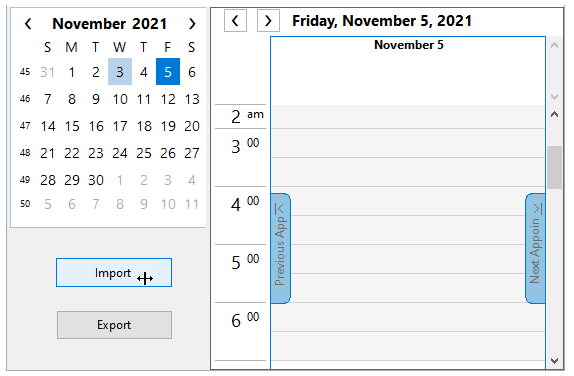Select week number 47 row
This screenshot has height=376, width=574.
(x=25, y=126)
